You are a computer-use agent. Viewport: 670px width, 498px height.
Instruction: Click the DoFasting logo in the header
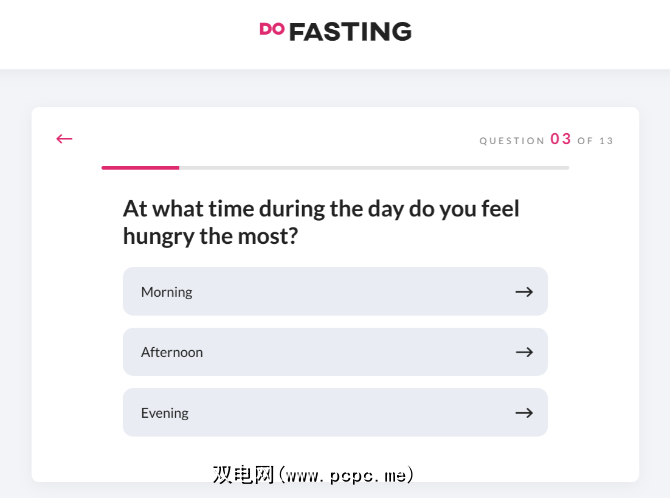pos(335,31)
